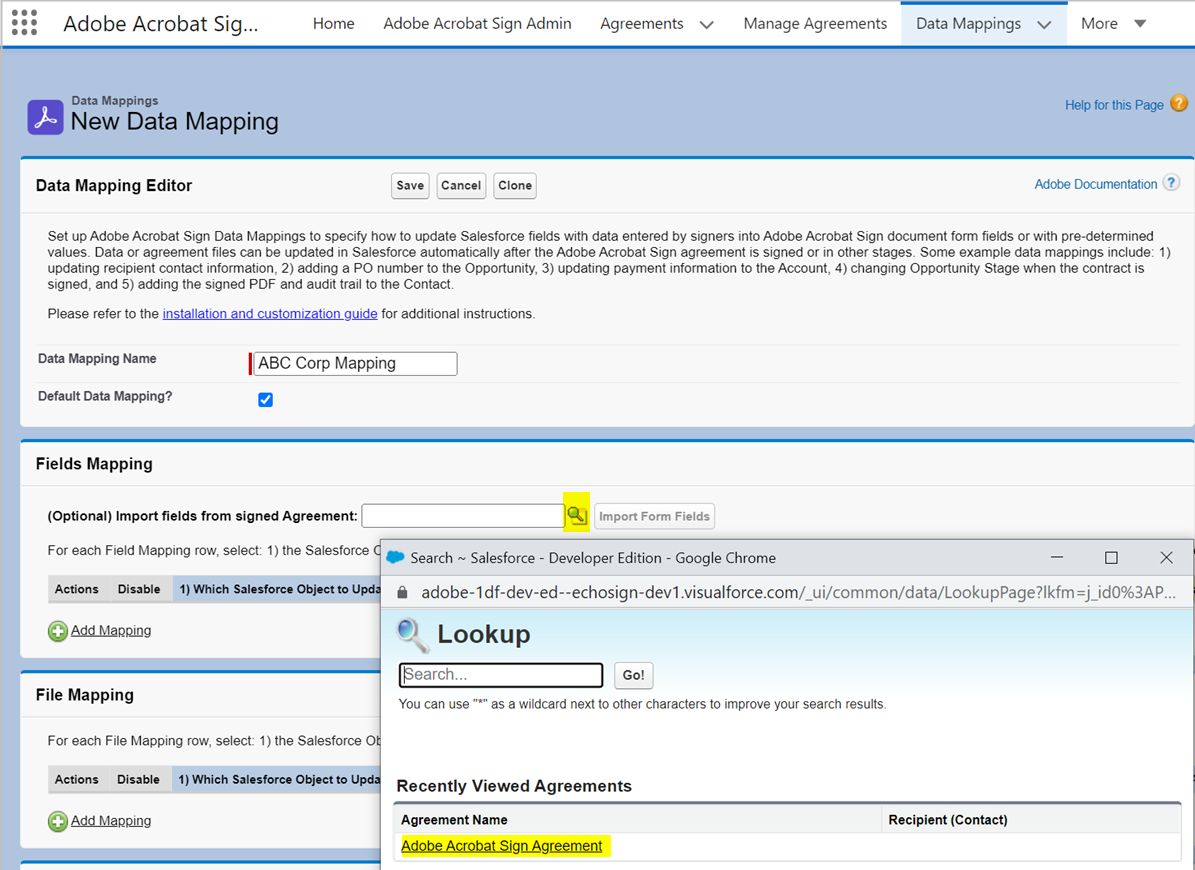The image size is (1195, 870).
Task: Click the Adobe Acrobat Sig... app name
Action: pyautogui.click(x=161, y=24)
